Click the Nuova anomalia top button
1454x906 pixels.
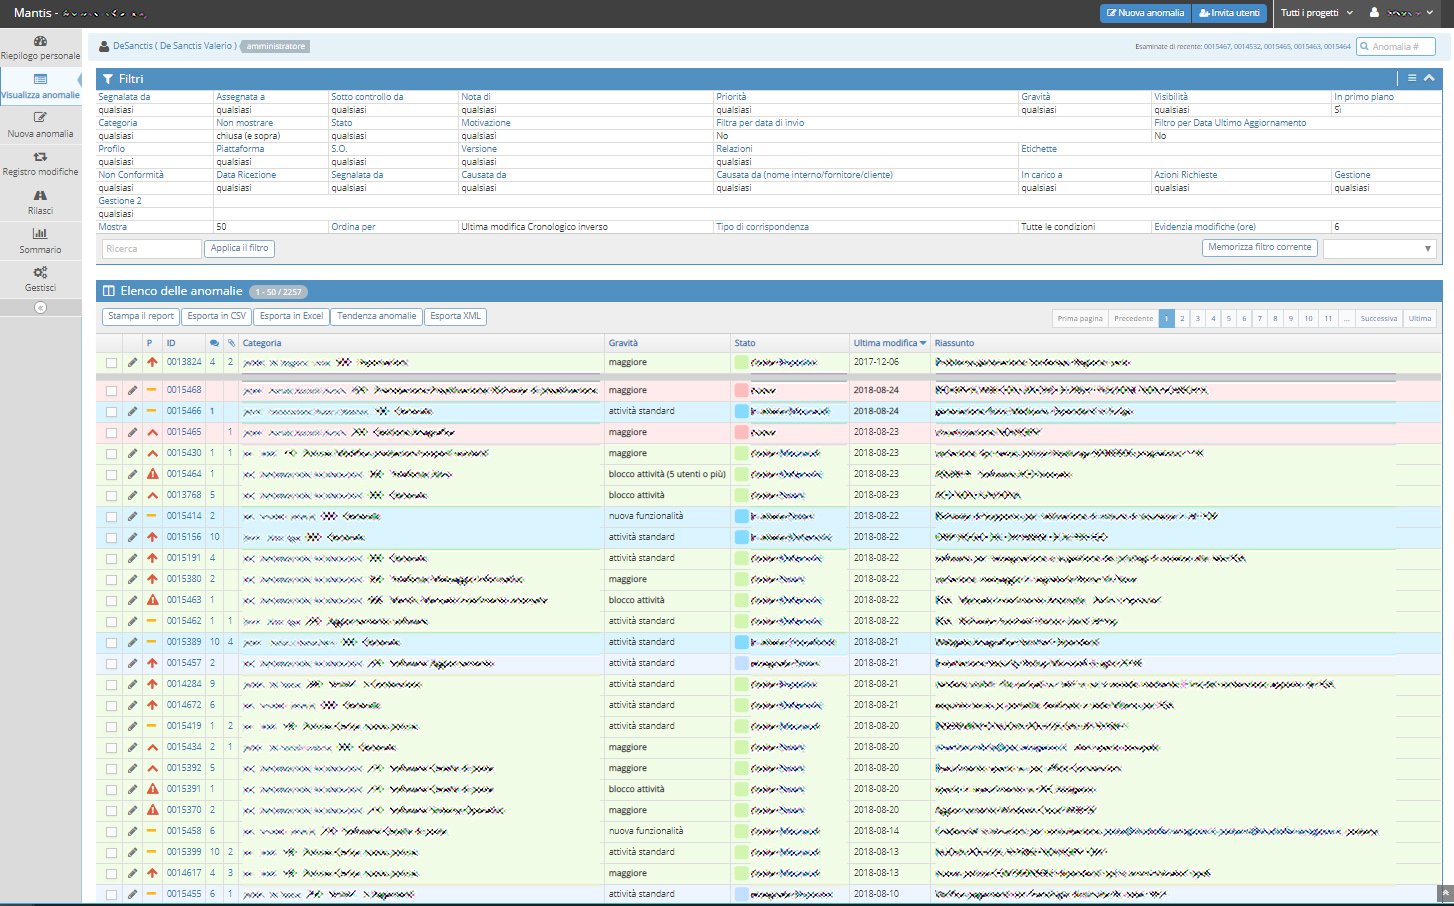(1146, 13)
